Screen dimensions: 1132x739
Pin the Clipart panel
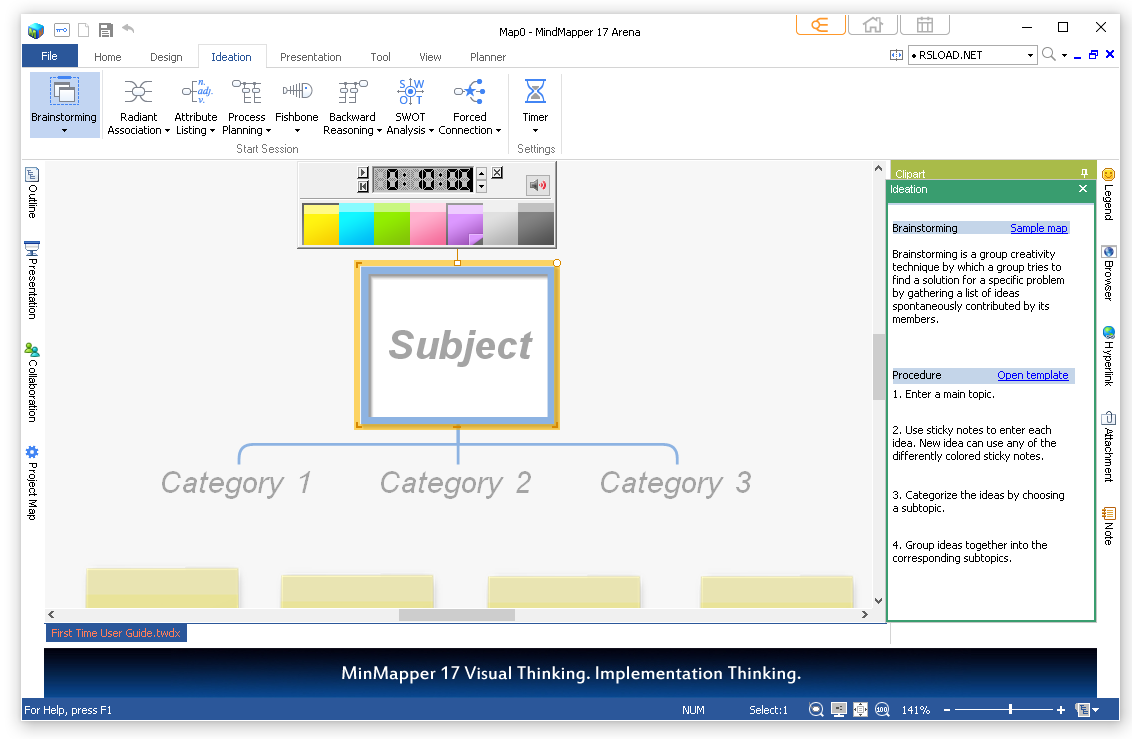(x=1084, y=173)
